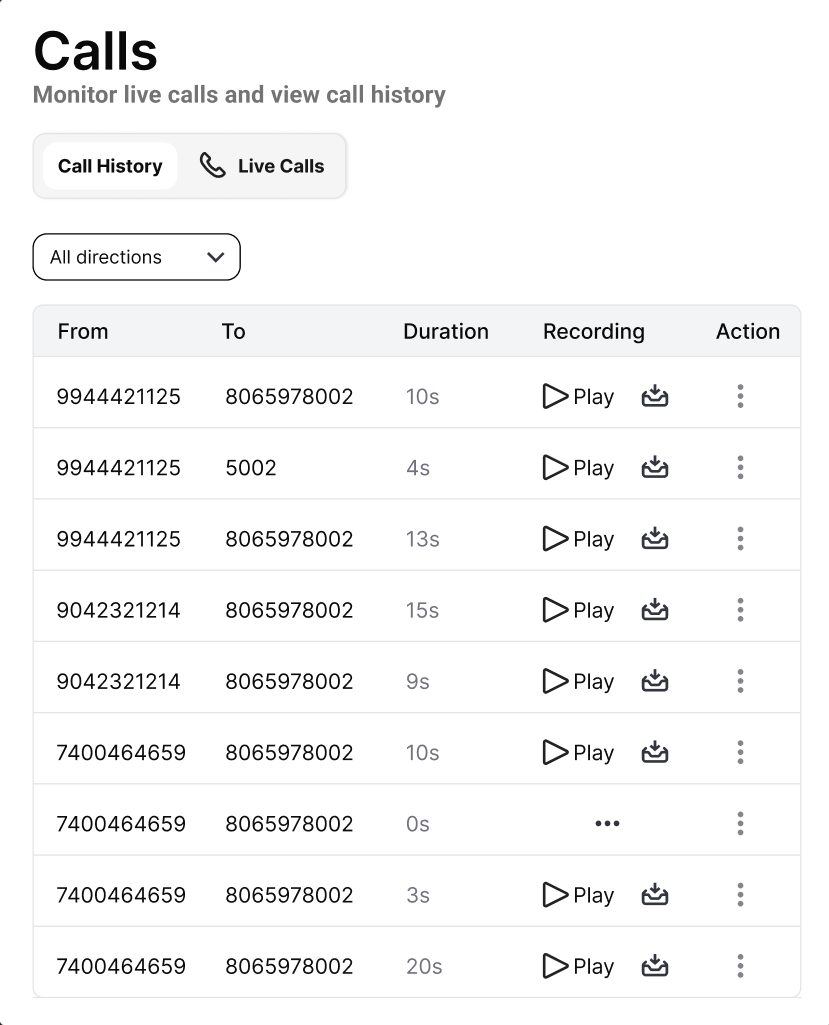Open action menu for the 0s call

coord(740,824)
